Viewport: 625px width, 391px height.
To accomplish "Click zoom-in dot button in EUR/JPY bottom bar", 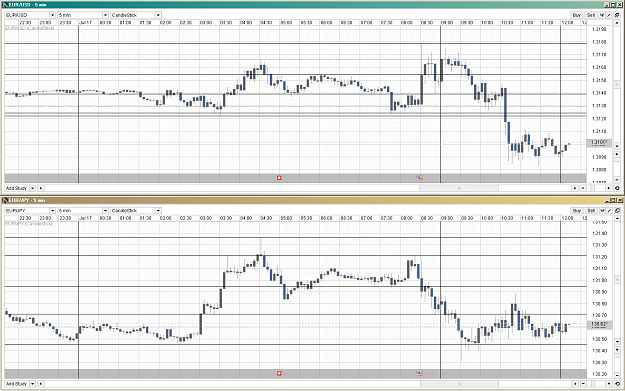I will 609,383.
